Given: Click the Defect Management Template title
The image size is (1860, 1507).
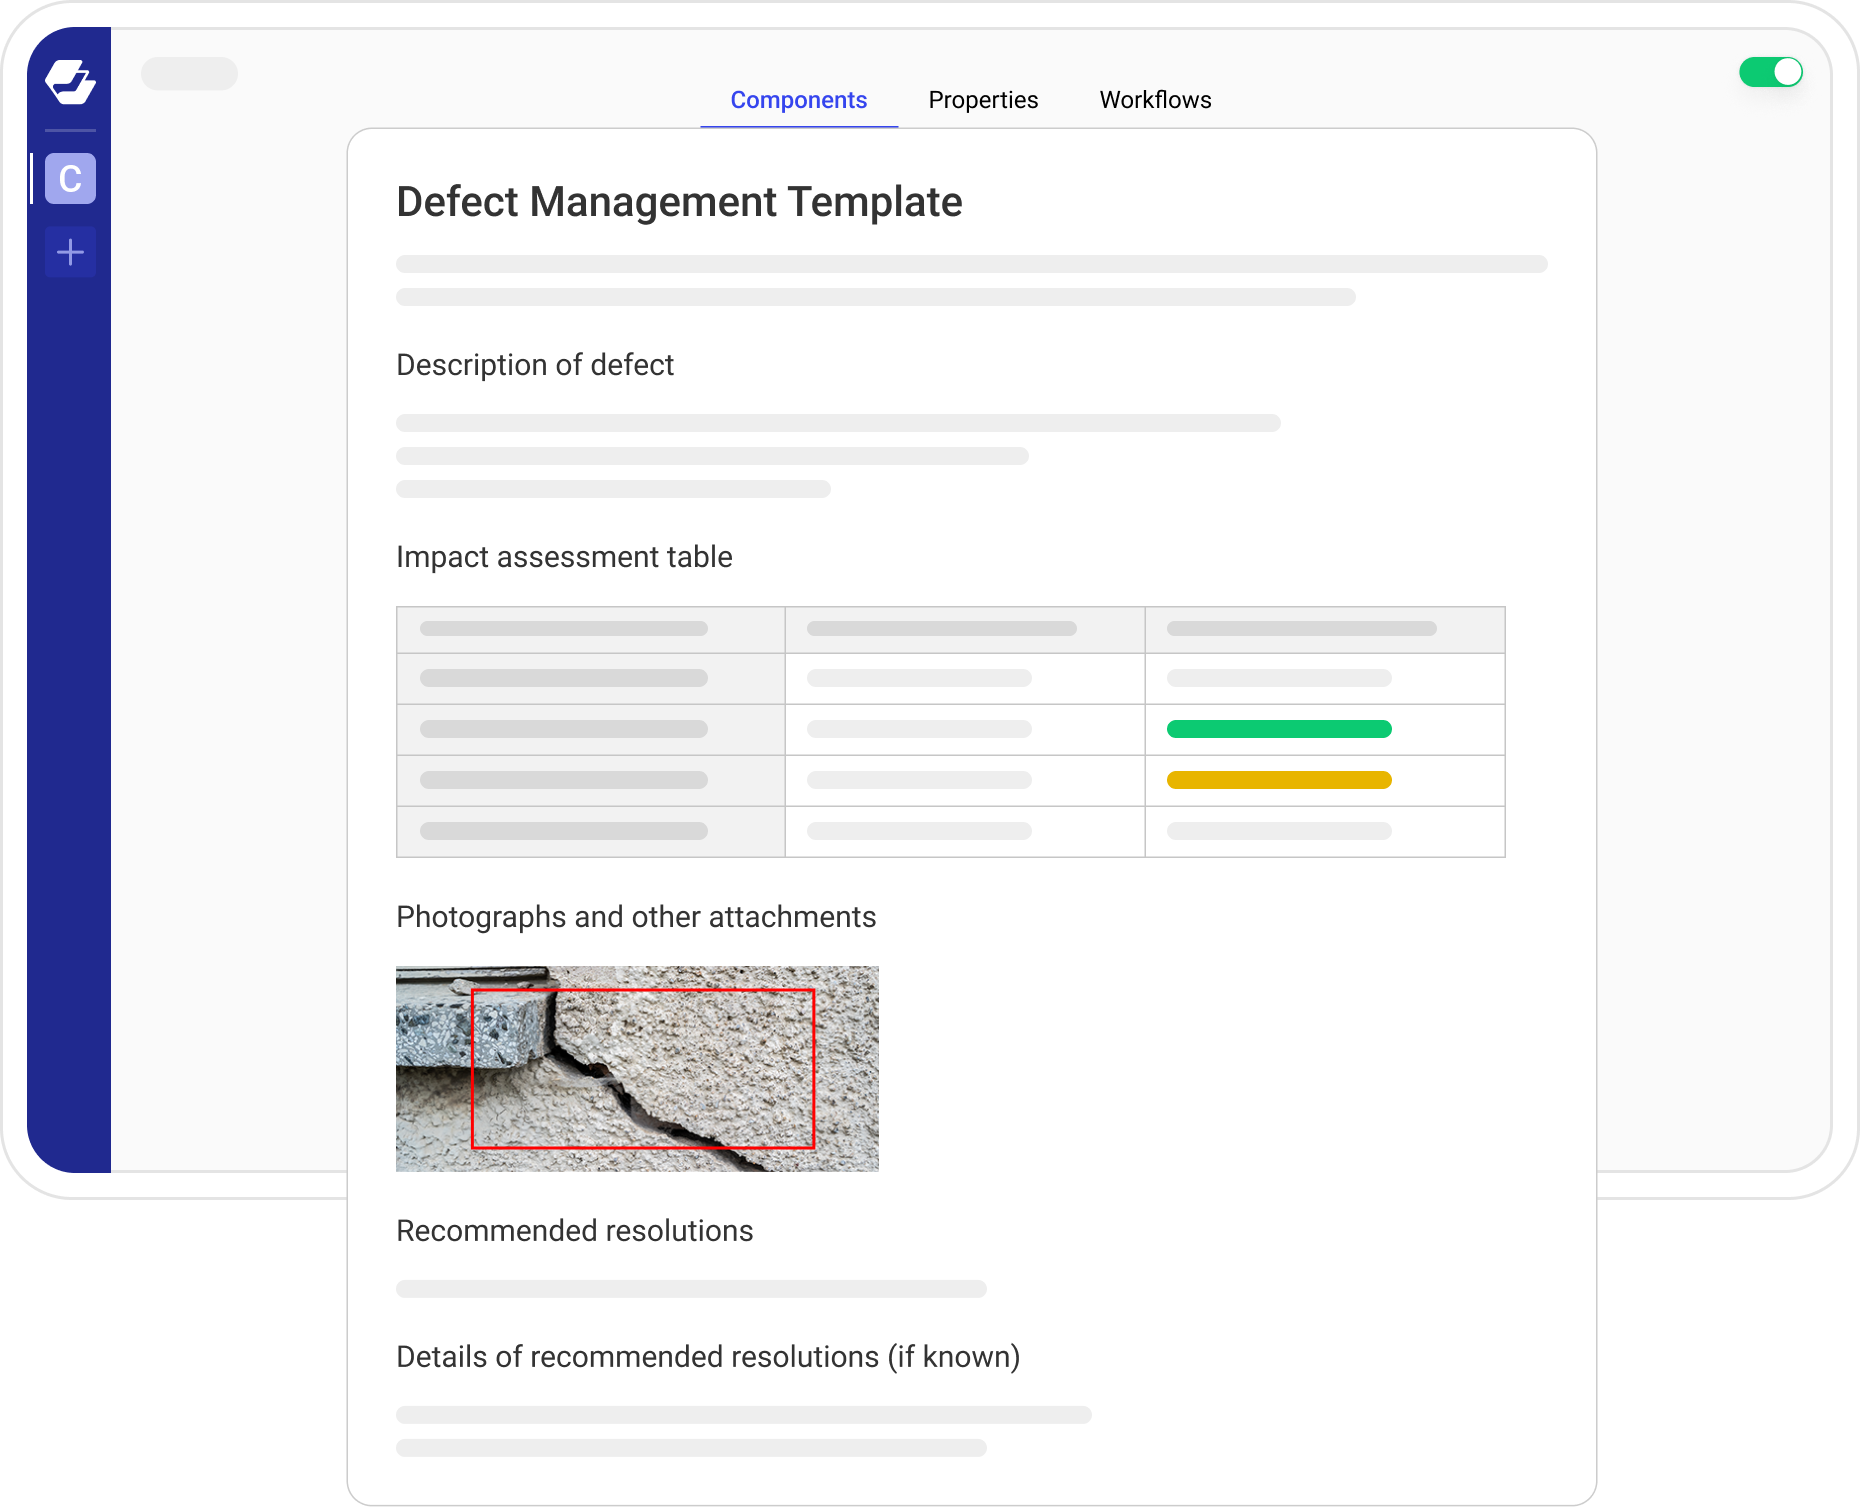Looking at the screenshot, I should (x=678, y=202).
